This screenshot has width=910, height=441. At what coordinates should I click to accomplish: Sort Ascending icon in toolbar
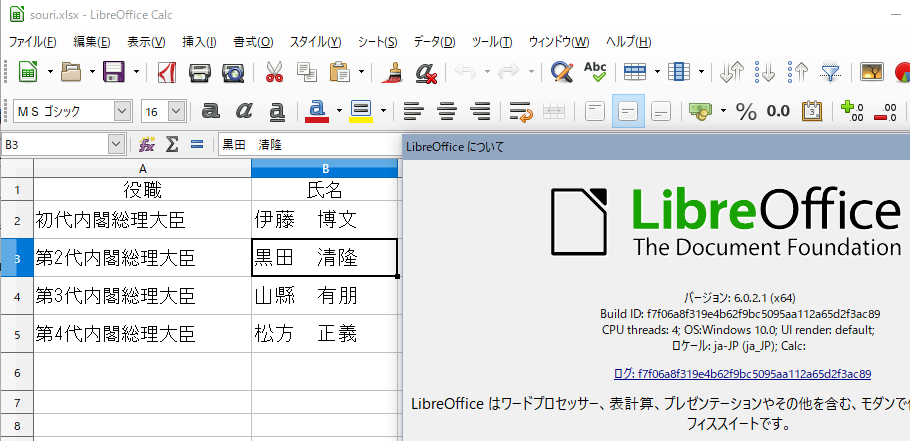click(x=765, y=72)
